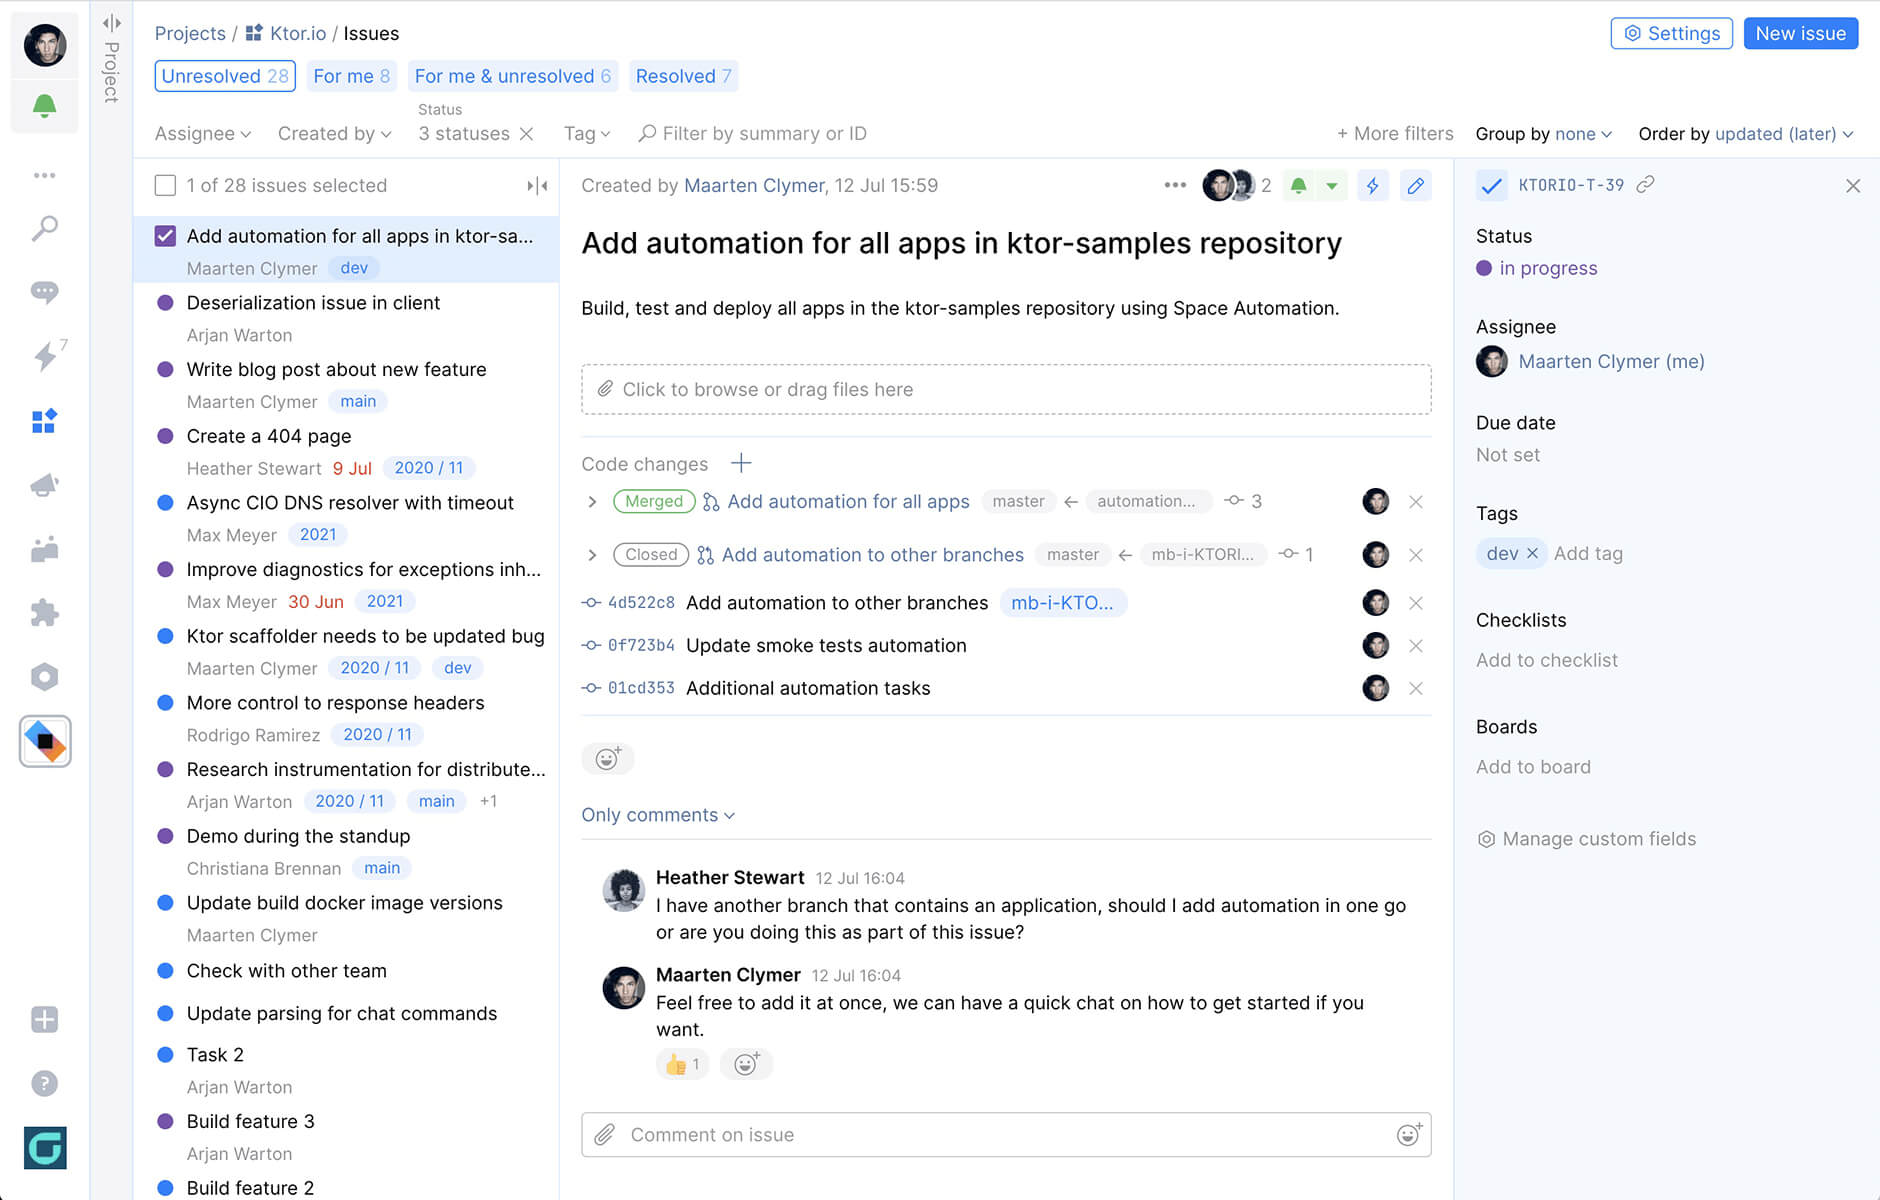Click + More filters
Screen dimensions: 1880x1200
click(x=1395, y=133)
